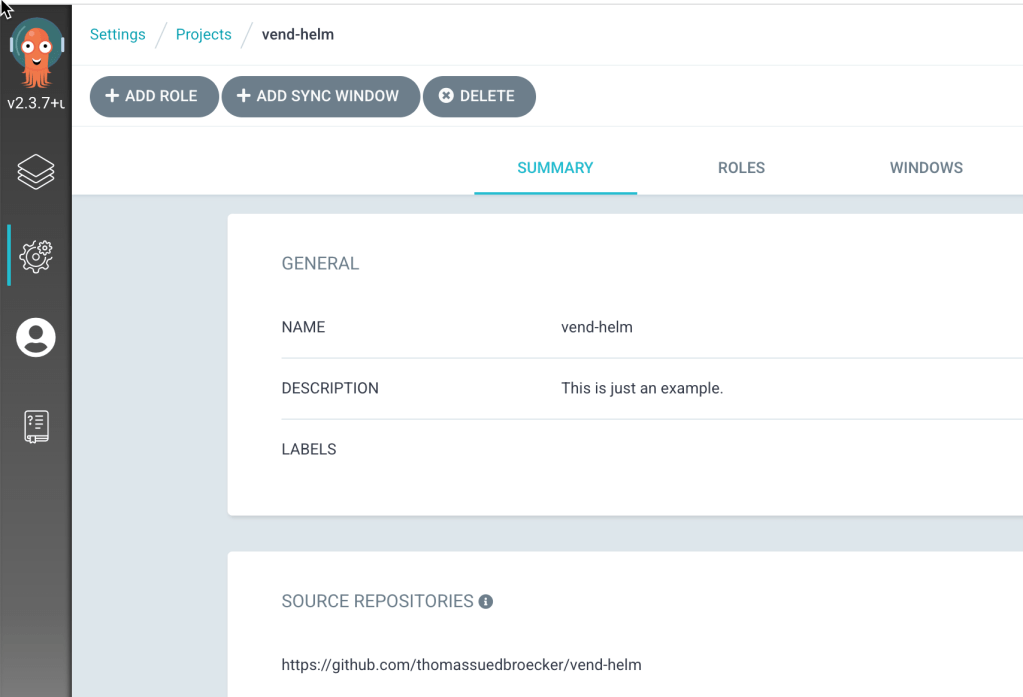Click the version label v2.3.7
This screenshot has height=697, width=1023.
point(36,103)
